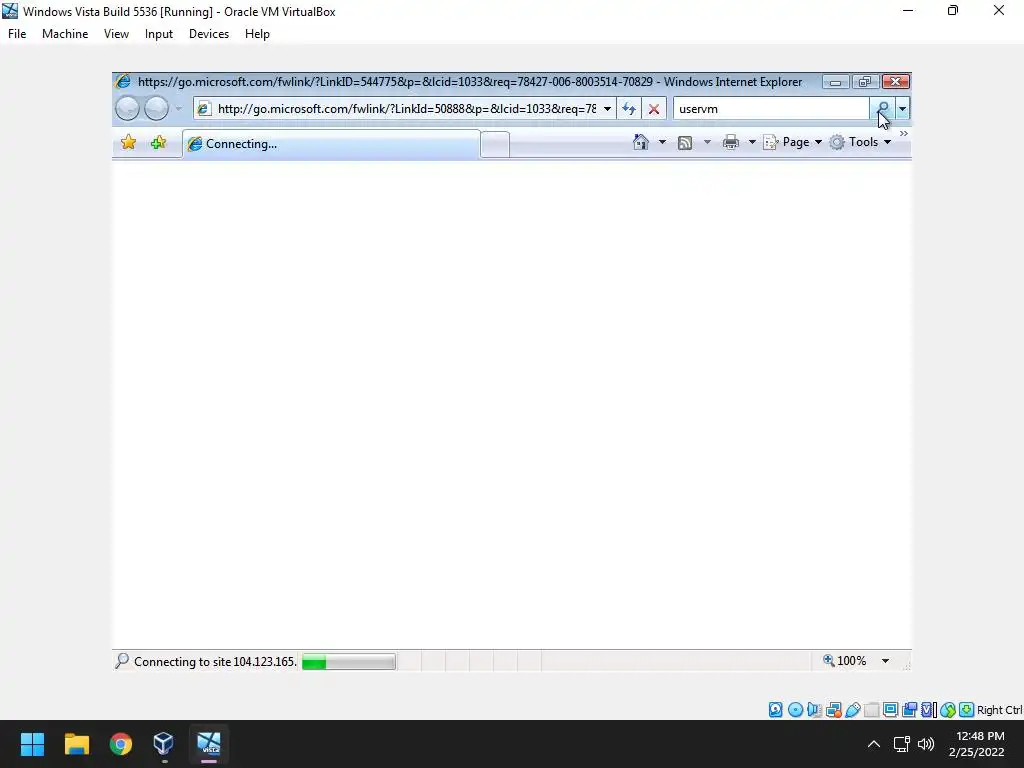Open the Tools menu
1024x768 pixels.
click(x=861, y=142)
